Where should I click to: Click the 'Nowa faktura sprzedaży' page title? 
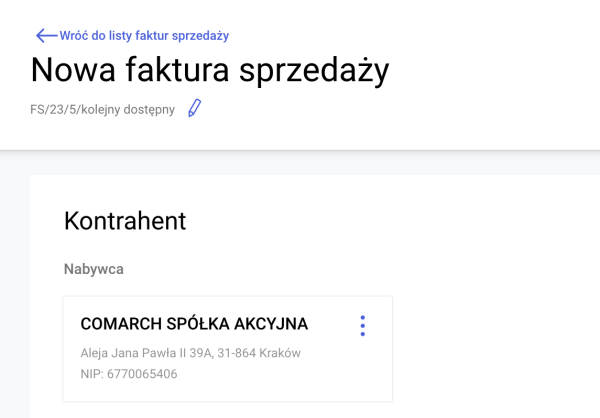[x=210, y=70]
